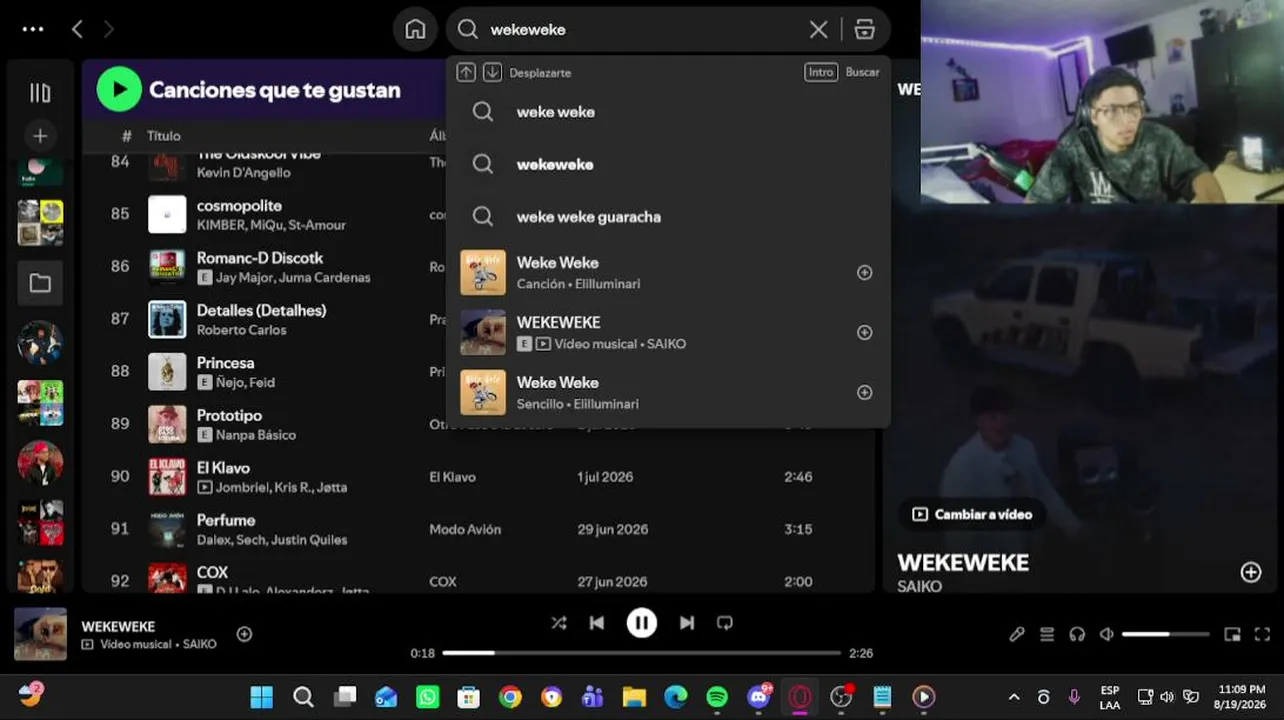
Task: Open SAIKO artist link in now-playing bar
Action: click(x=199, y=644)
